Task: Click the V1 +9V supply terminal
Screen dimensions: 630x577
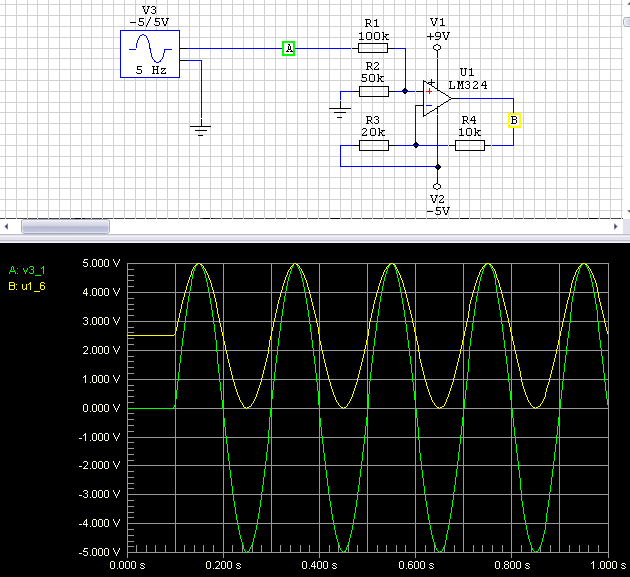Action: [437, 48]
